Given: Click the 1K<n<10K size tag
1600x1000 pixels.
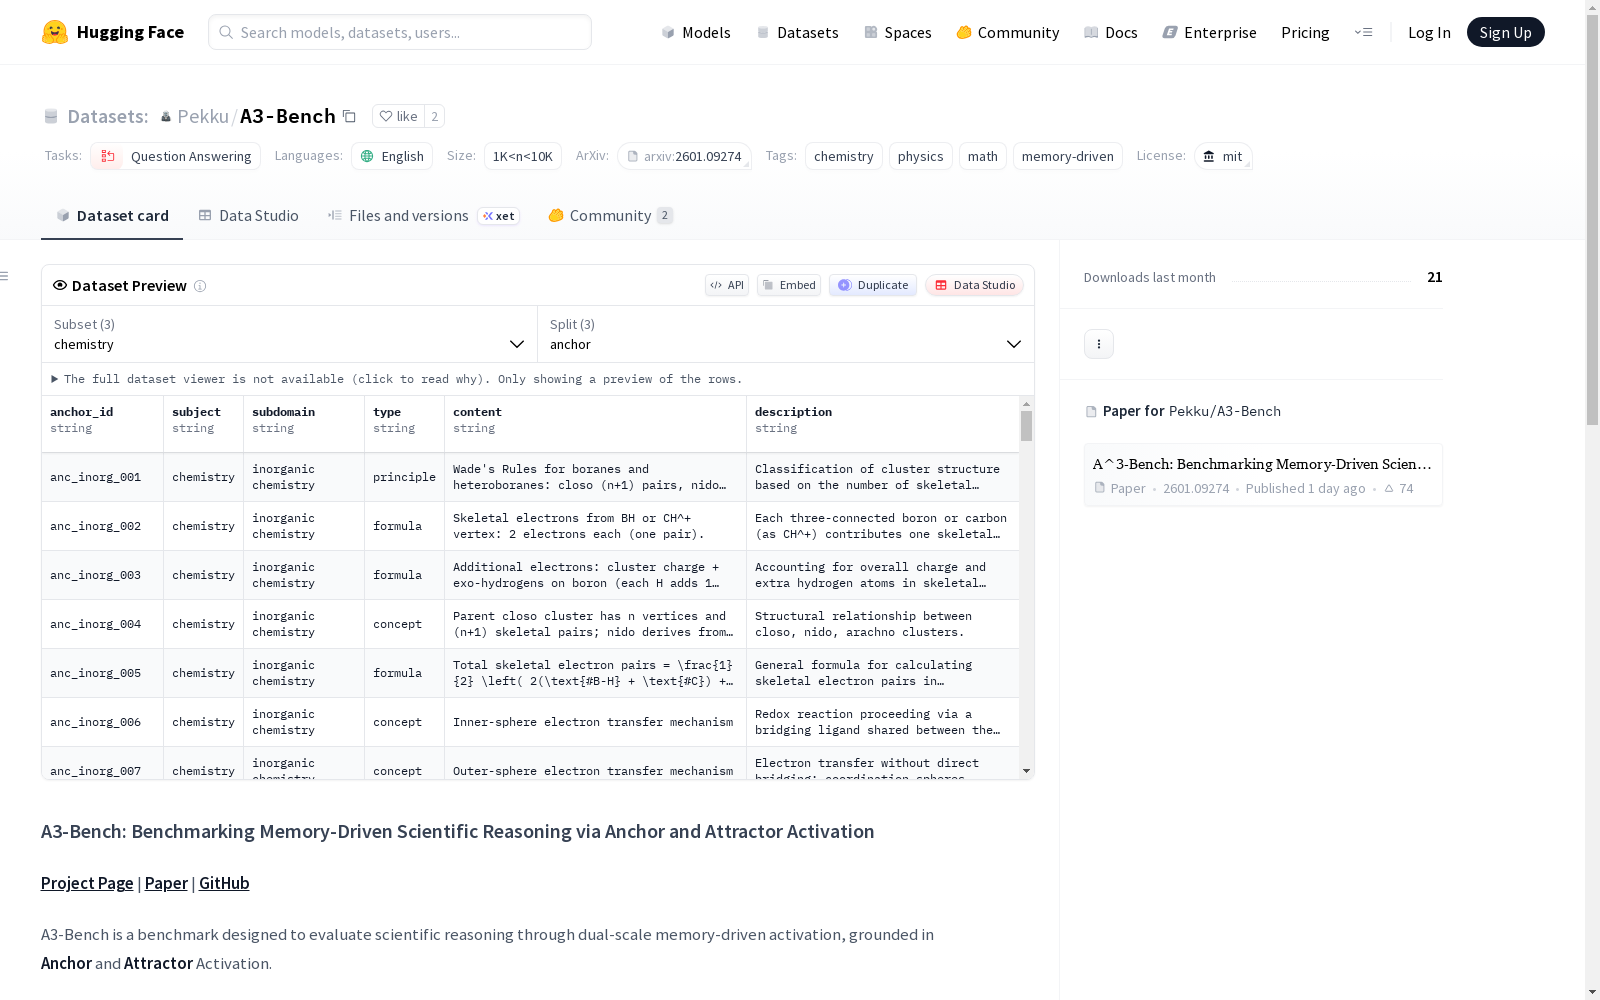Looking at the screenshot, I should click(x=523, y=156).
